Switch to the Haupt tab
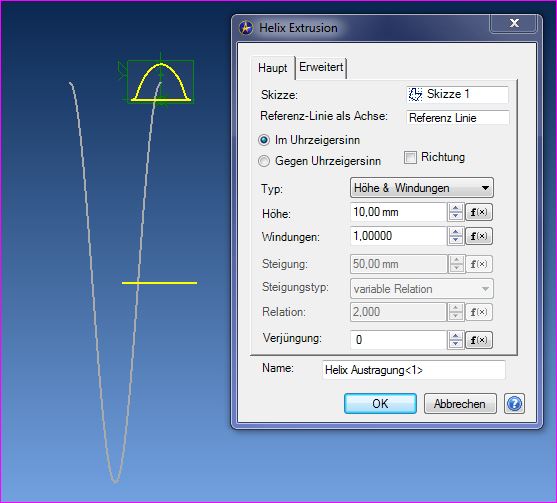Viewport: 557px width, 503px height. 272,67
